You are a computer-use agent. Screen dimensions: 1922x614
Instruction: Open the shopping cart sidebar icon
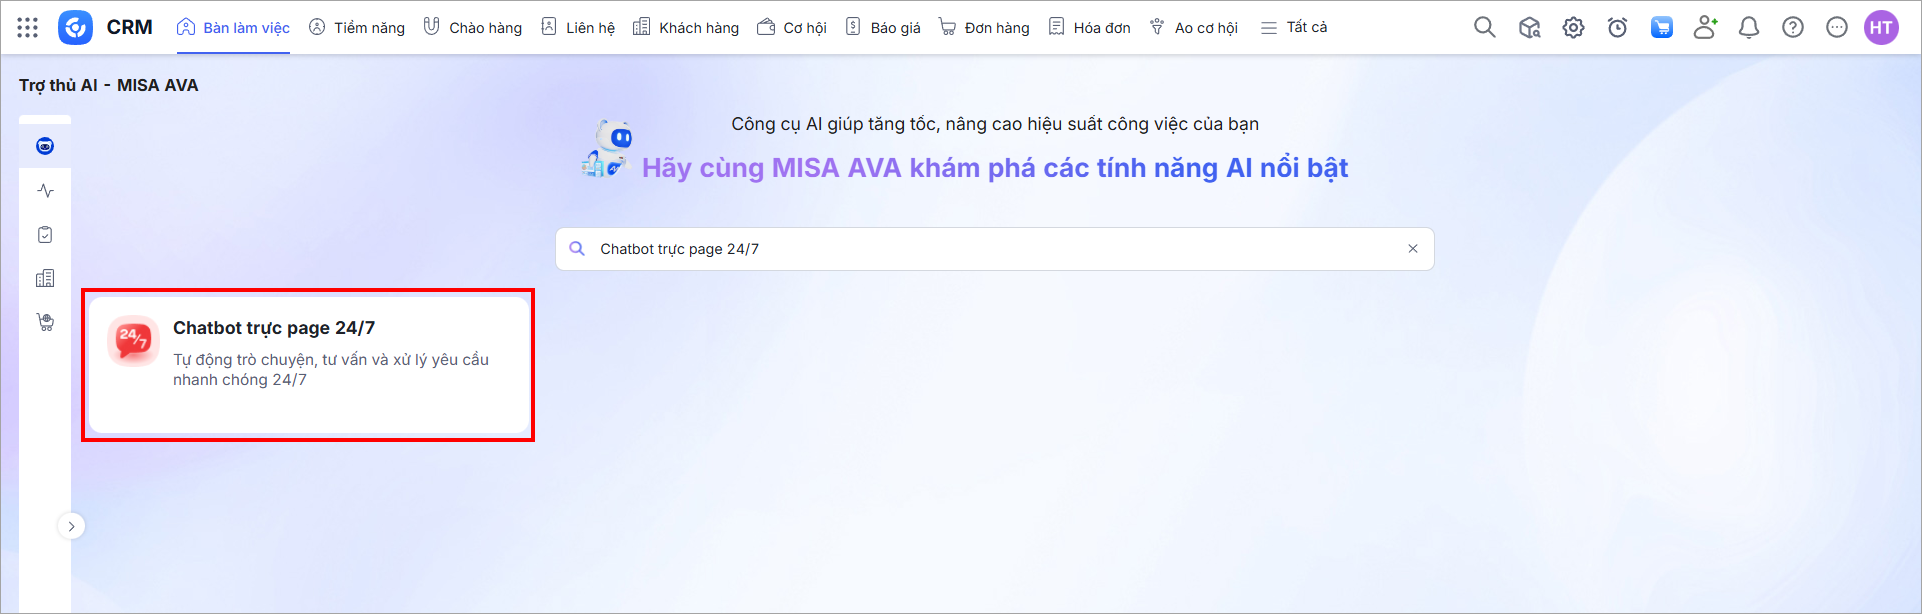pos(45,322)
